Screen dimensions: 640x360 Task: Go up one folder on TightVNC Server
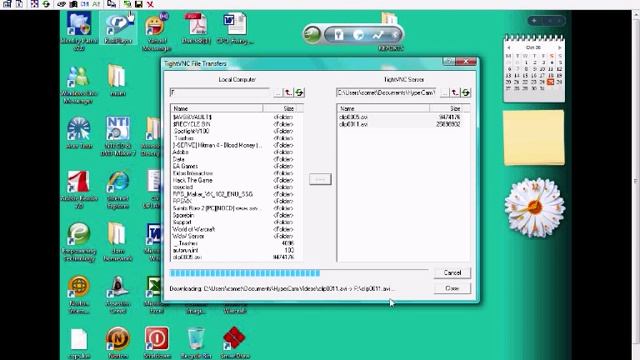455,93
